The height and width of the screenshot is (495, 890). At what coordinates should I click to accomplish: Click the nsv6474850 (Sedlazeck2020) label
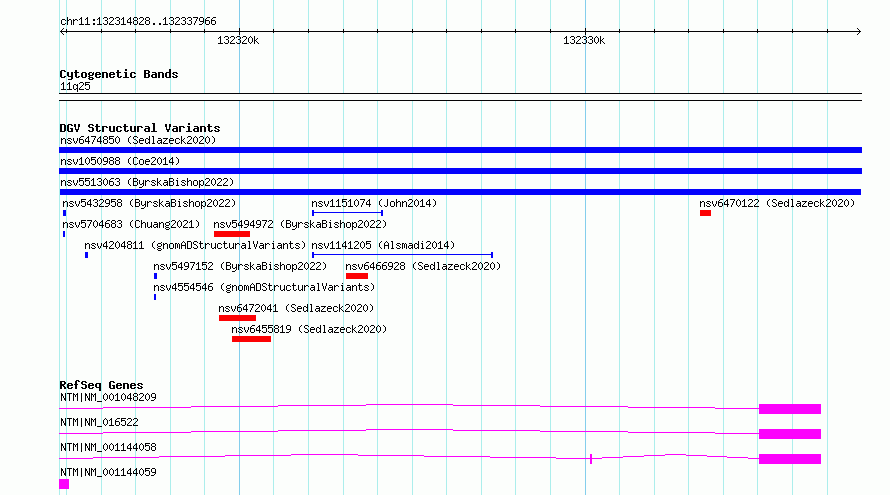[138, 140]
